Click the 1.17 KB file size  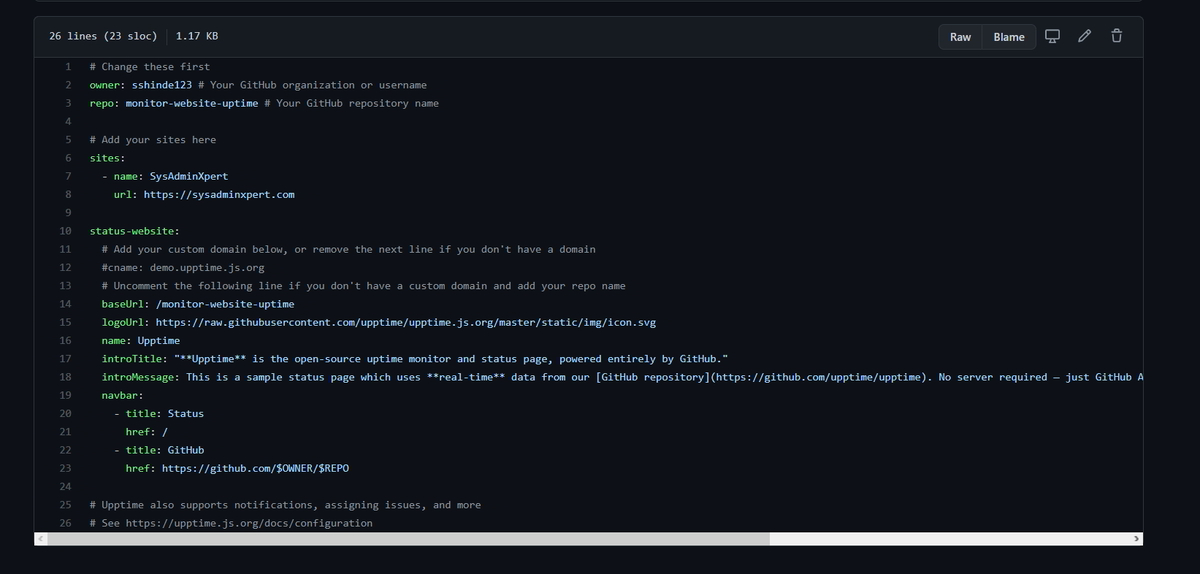pyautogui.click(x=197, y=36)
